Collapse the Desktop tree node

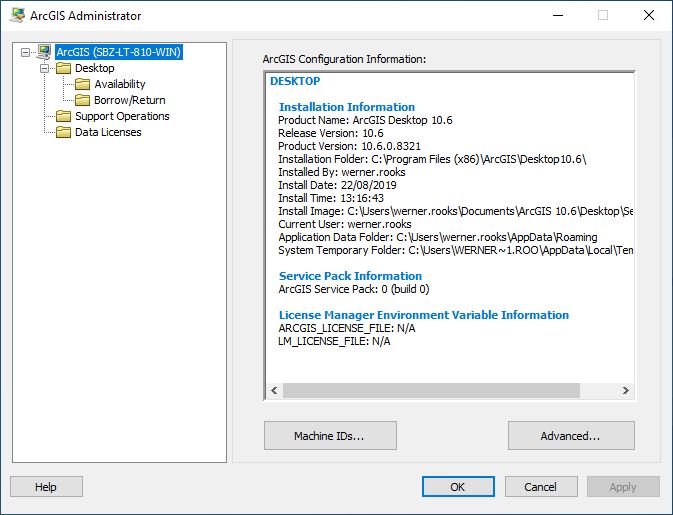tap(44, 68)
